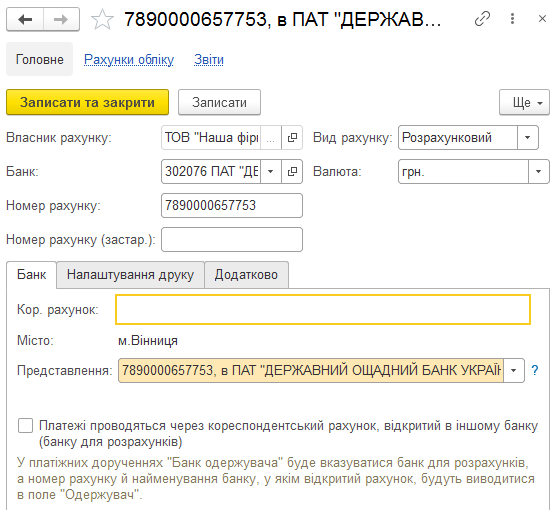Expand the Вид рахунку dropdown
The image size is (556, 510).
[527, 138]
